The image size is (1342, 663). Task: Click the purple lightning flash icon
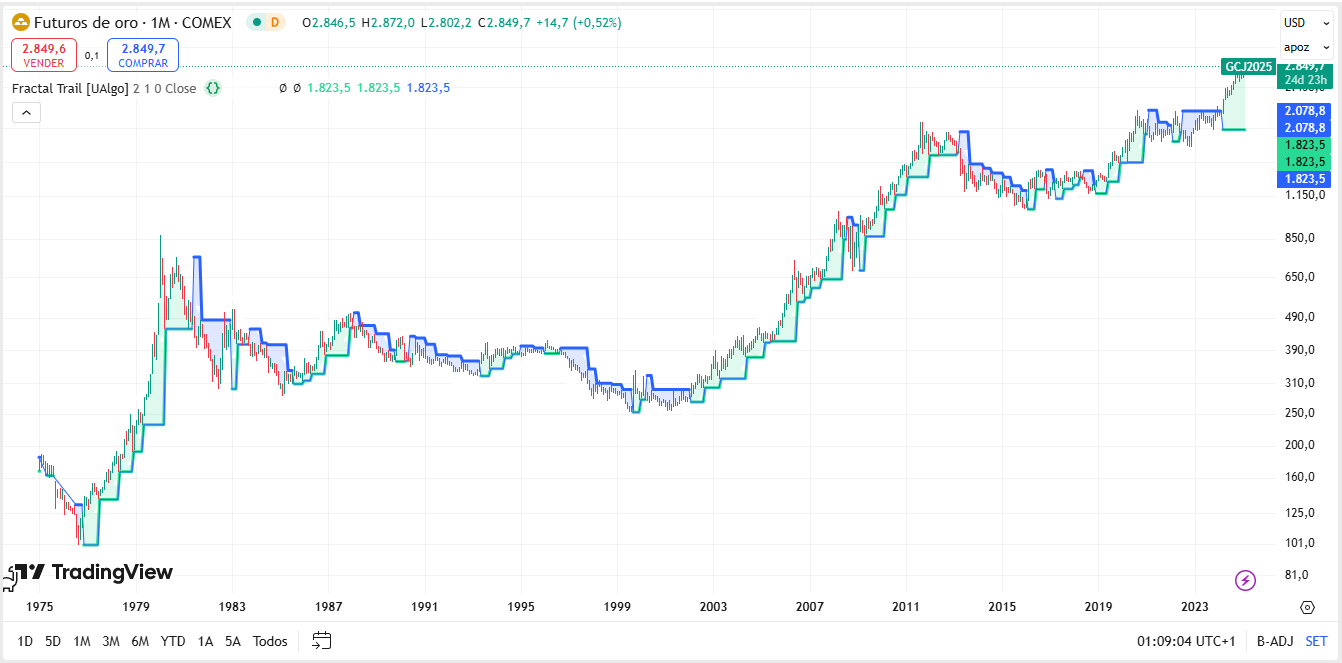click(1245, 580)
